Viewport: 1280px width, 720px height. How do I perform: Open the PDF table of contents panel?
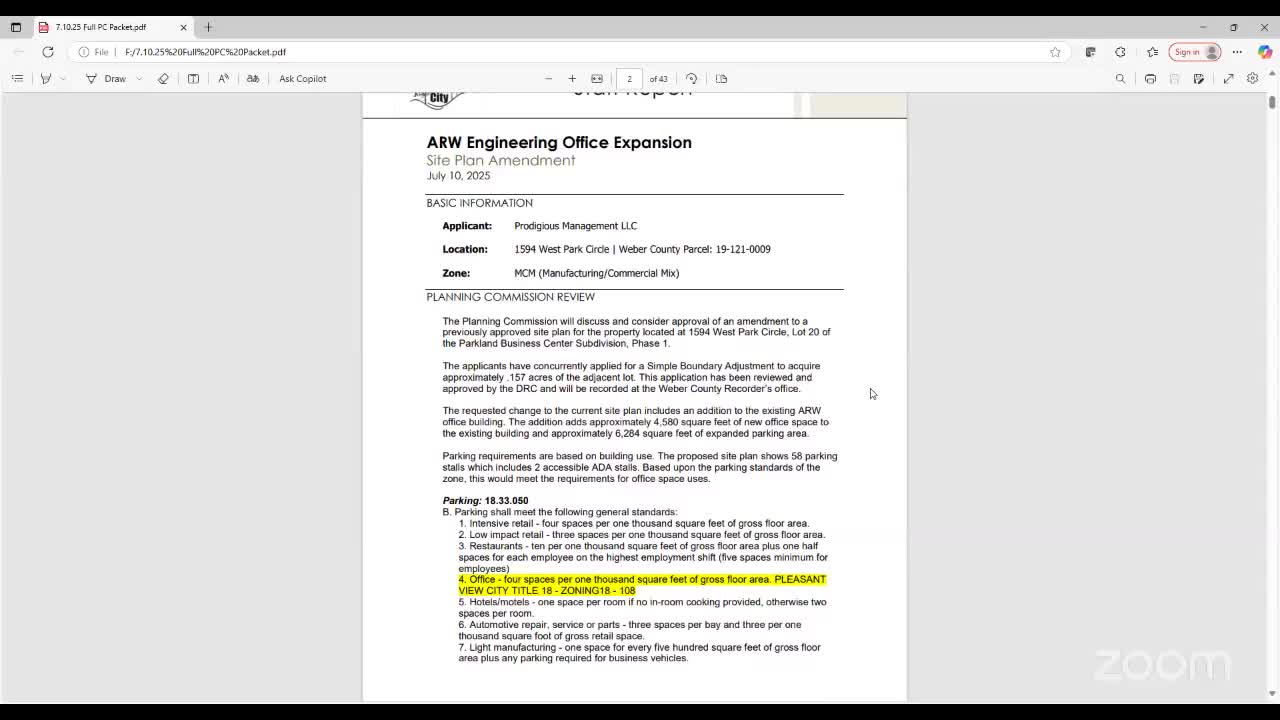point(17,79)
